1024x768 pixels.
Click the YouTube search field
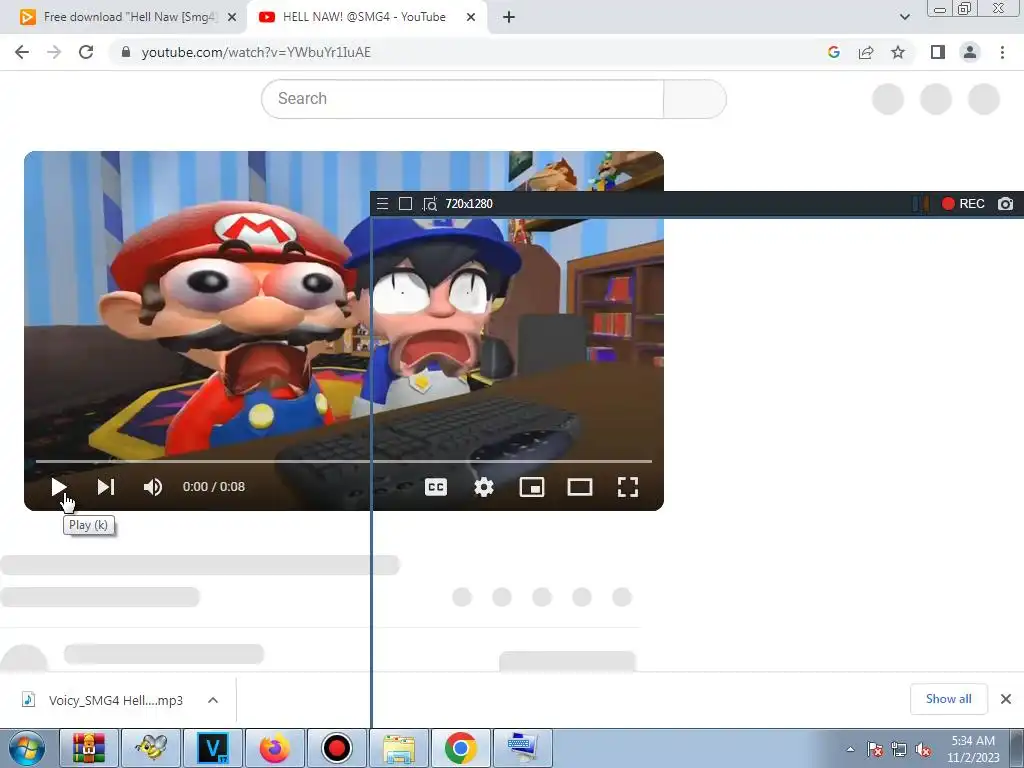pyautogui.click(x=462, y=99)
